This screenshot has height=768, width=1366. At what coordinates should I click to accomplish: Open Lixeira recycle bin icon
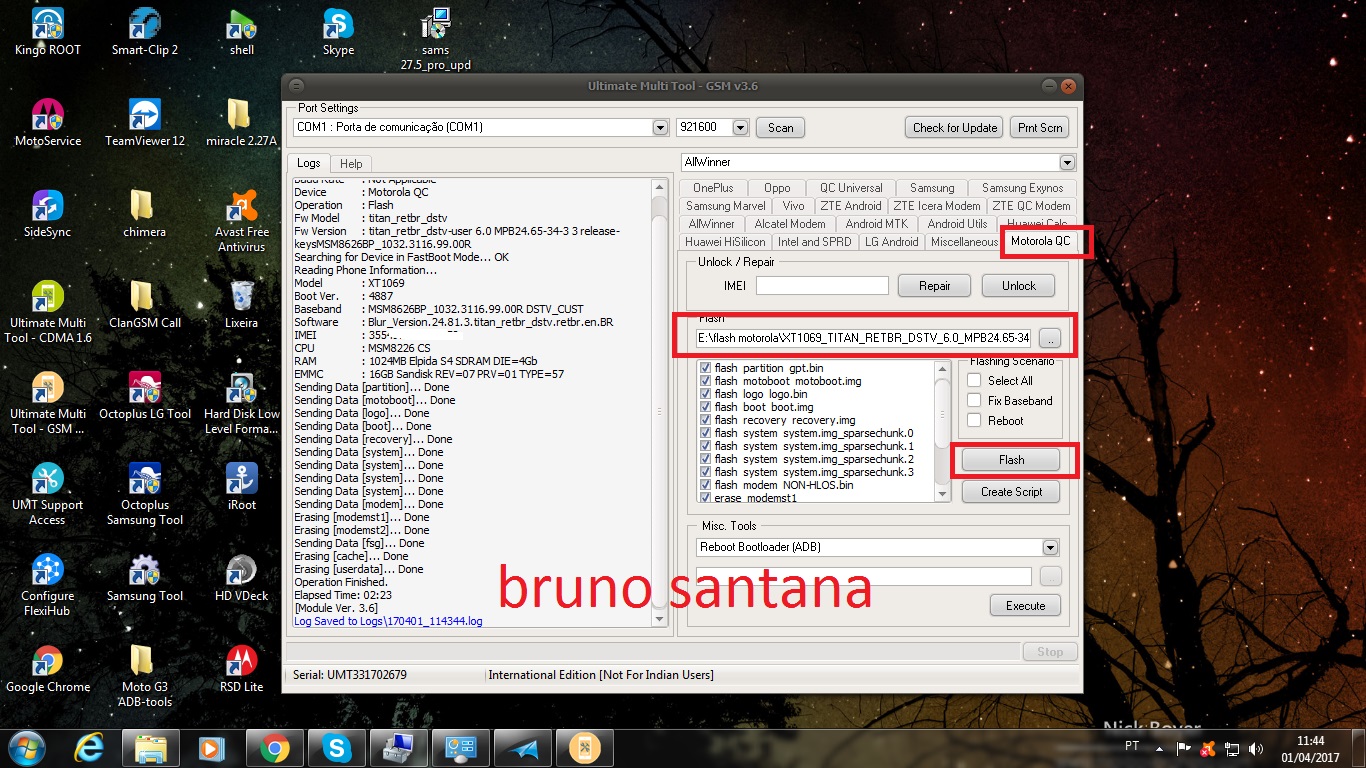[x=241, y=304]
